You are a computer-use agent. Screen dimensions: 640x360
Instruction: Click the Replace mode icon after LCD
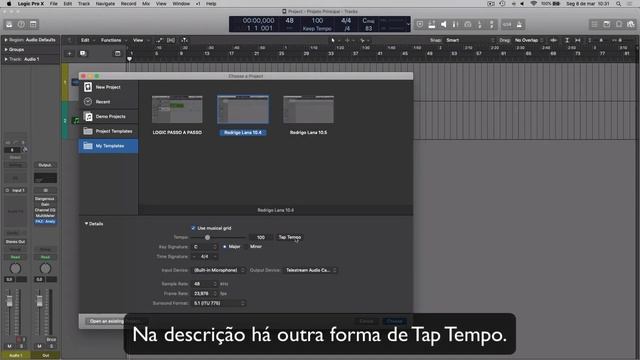(x=420, y=24)
